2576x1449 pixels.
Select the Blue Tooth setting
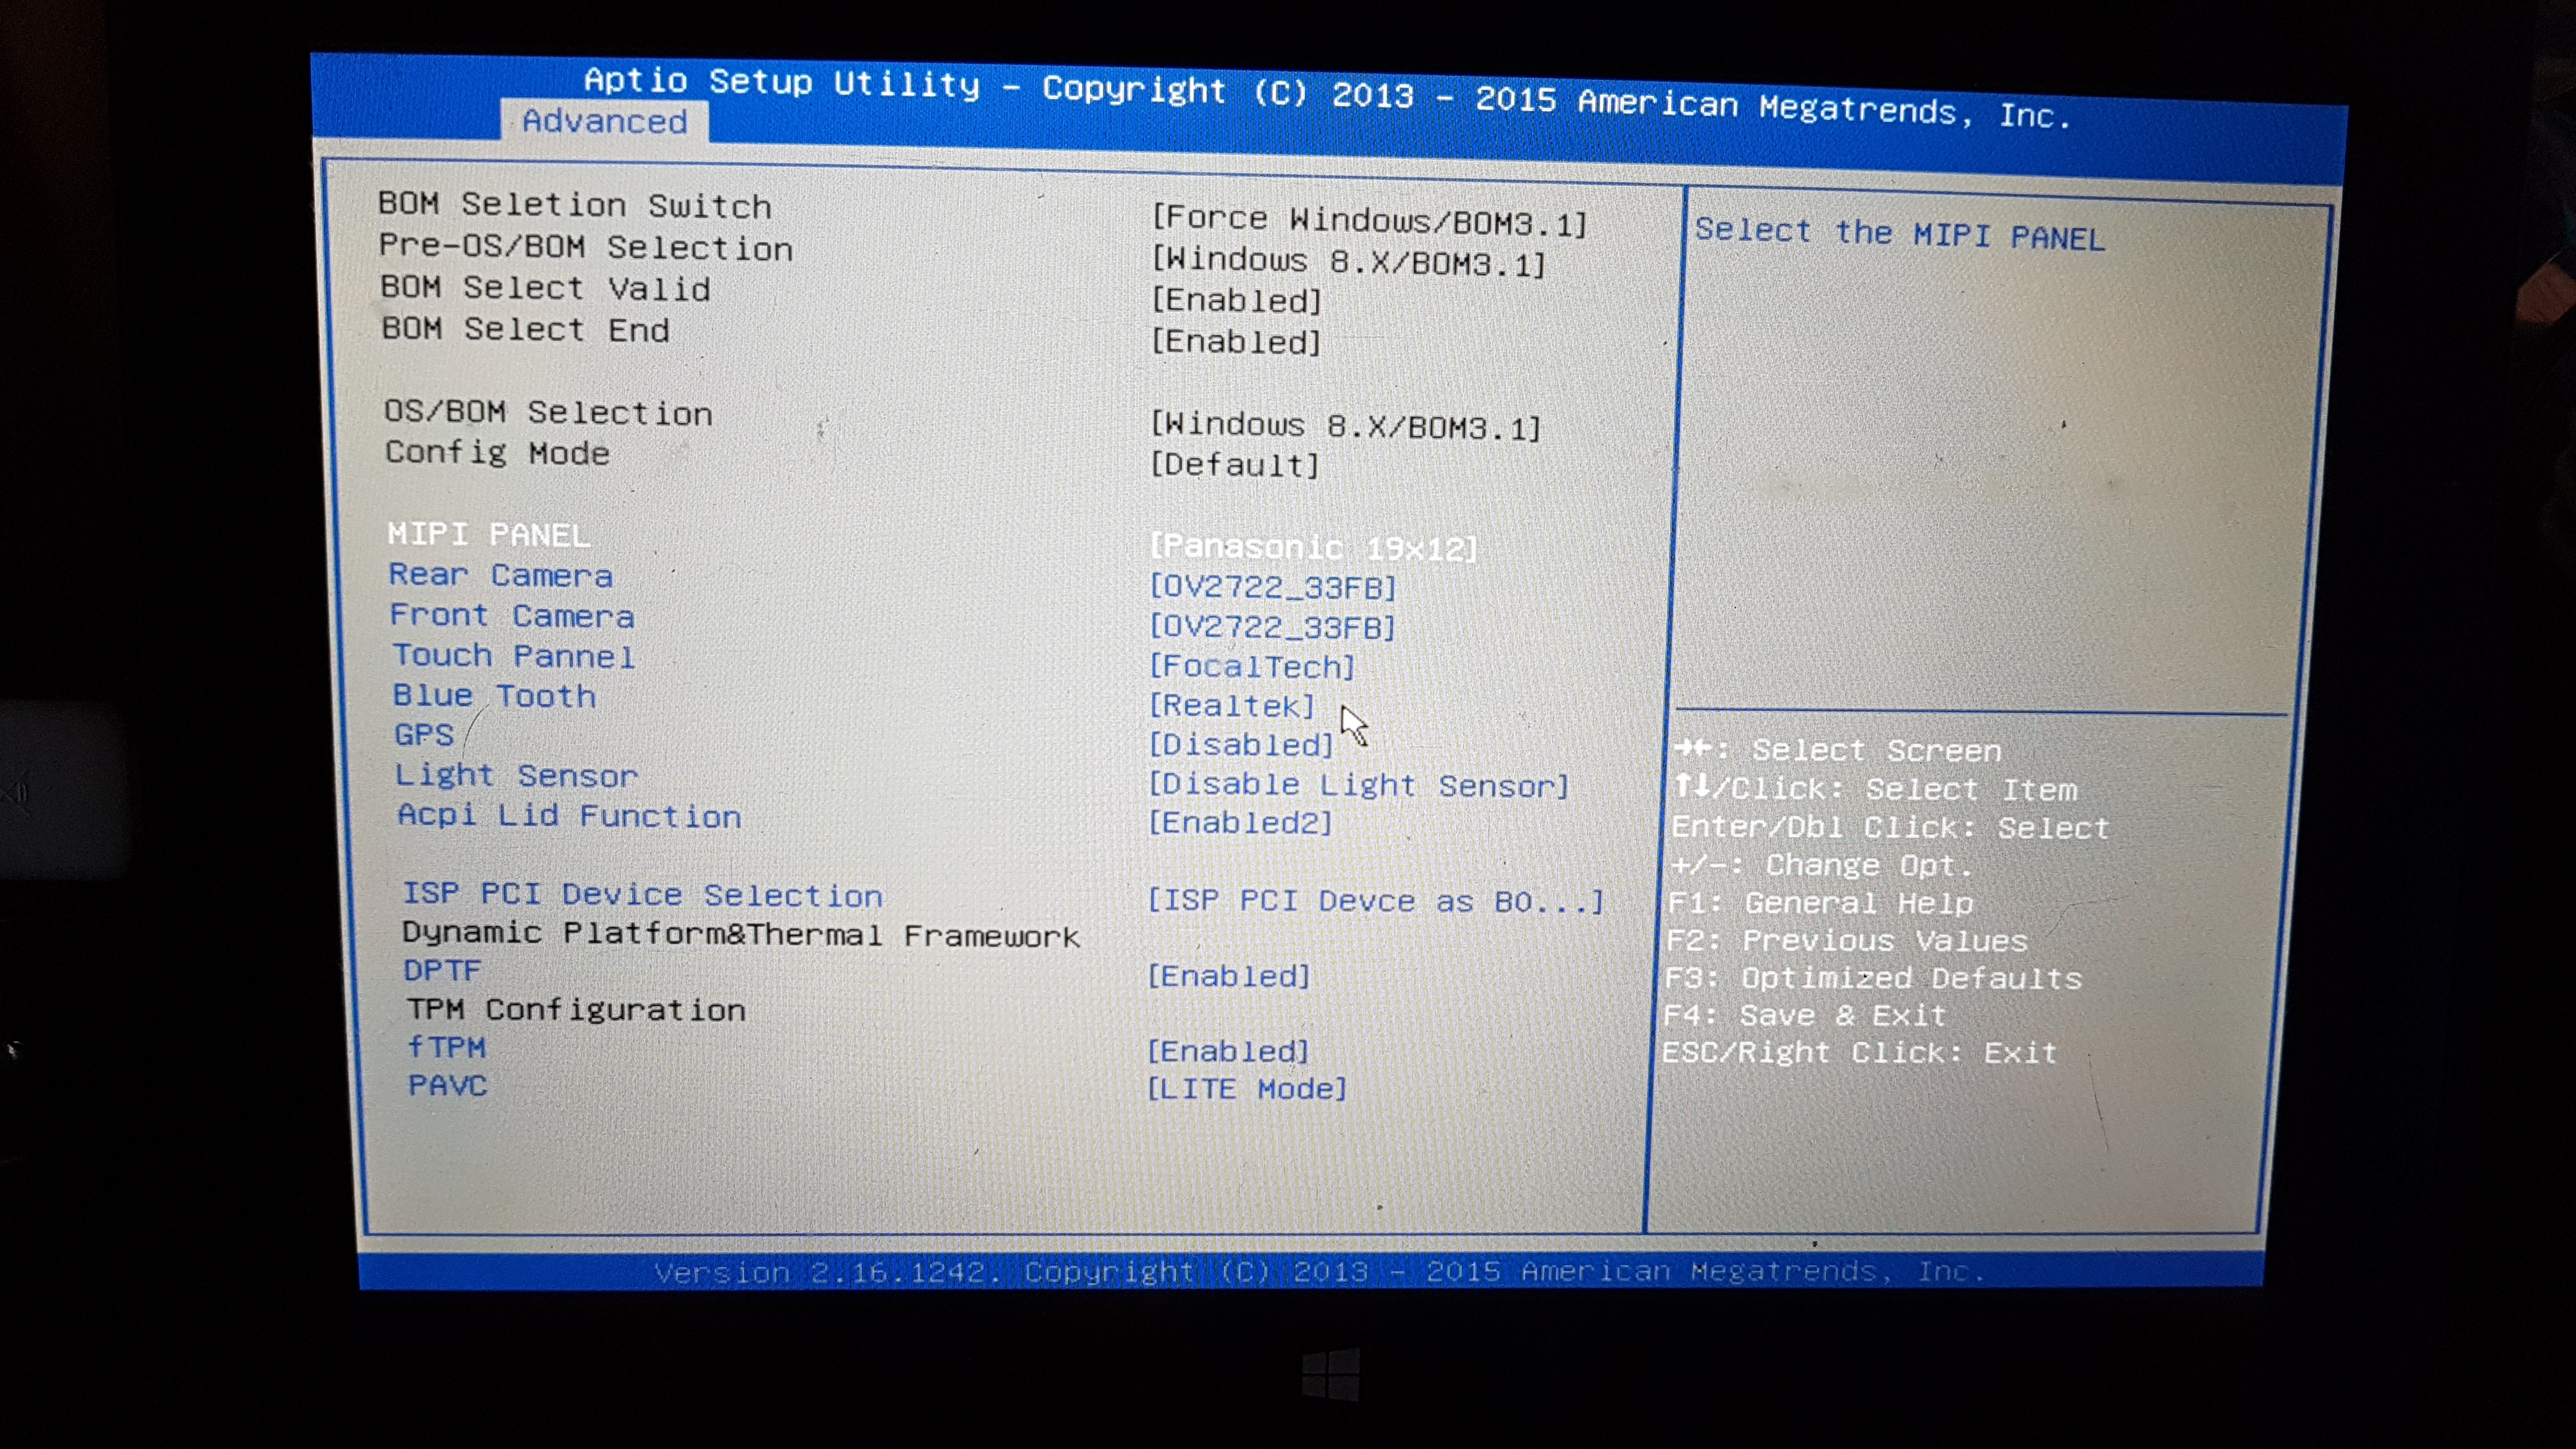494,696
